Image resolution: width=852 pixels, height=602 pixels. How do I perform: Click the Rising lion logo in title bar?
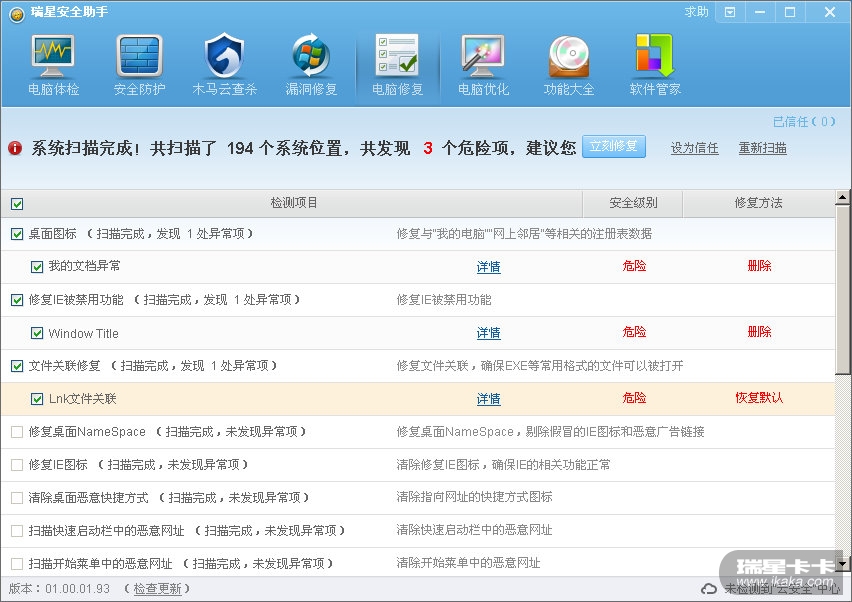17,14
